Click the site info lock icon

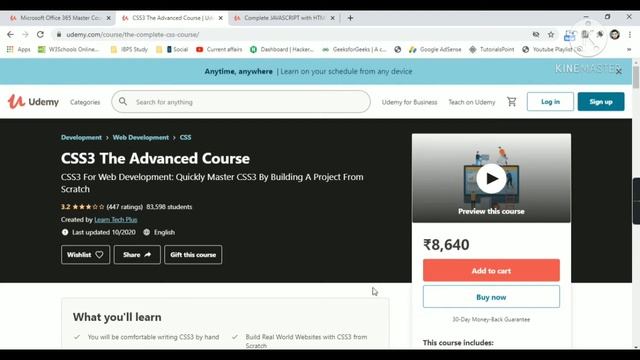[x=59, y=35]
